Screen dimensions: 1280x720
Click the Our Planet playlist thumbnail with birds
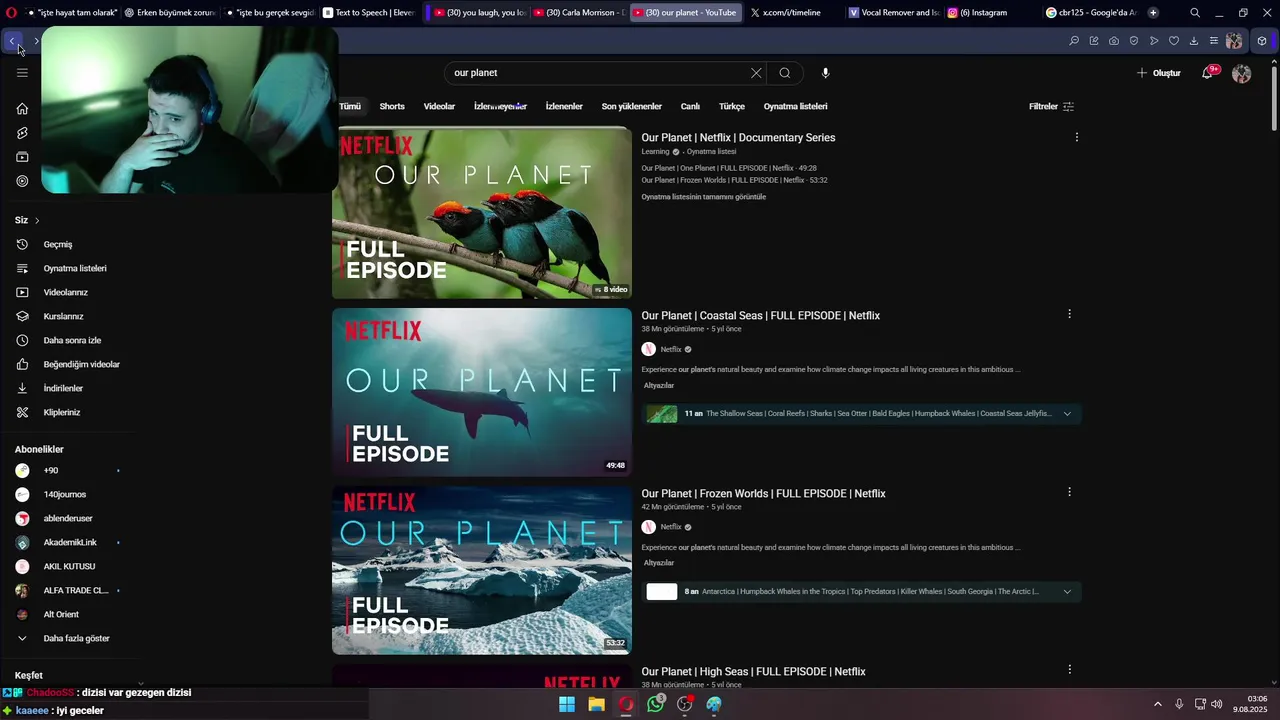coord(482,213)
